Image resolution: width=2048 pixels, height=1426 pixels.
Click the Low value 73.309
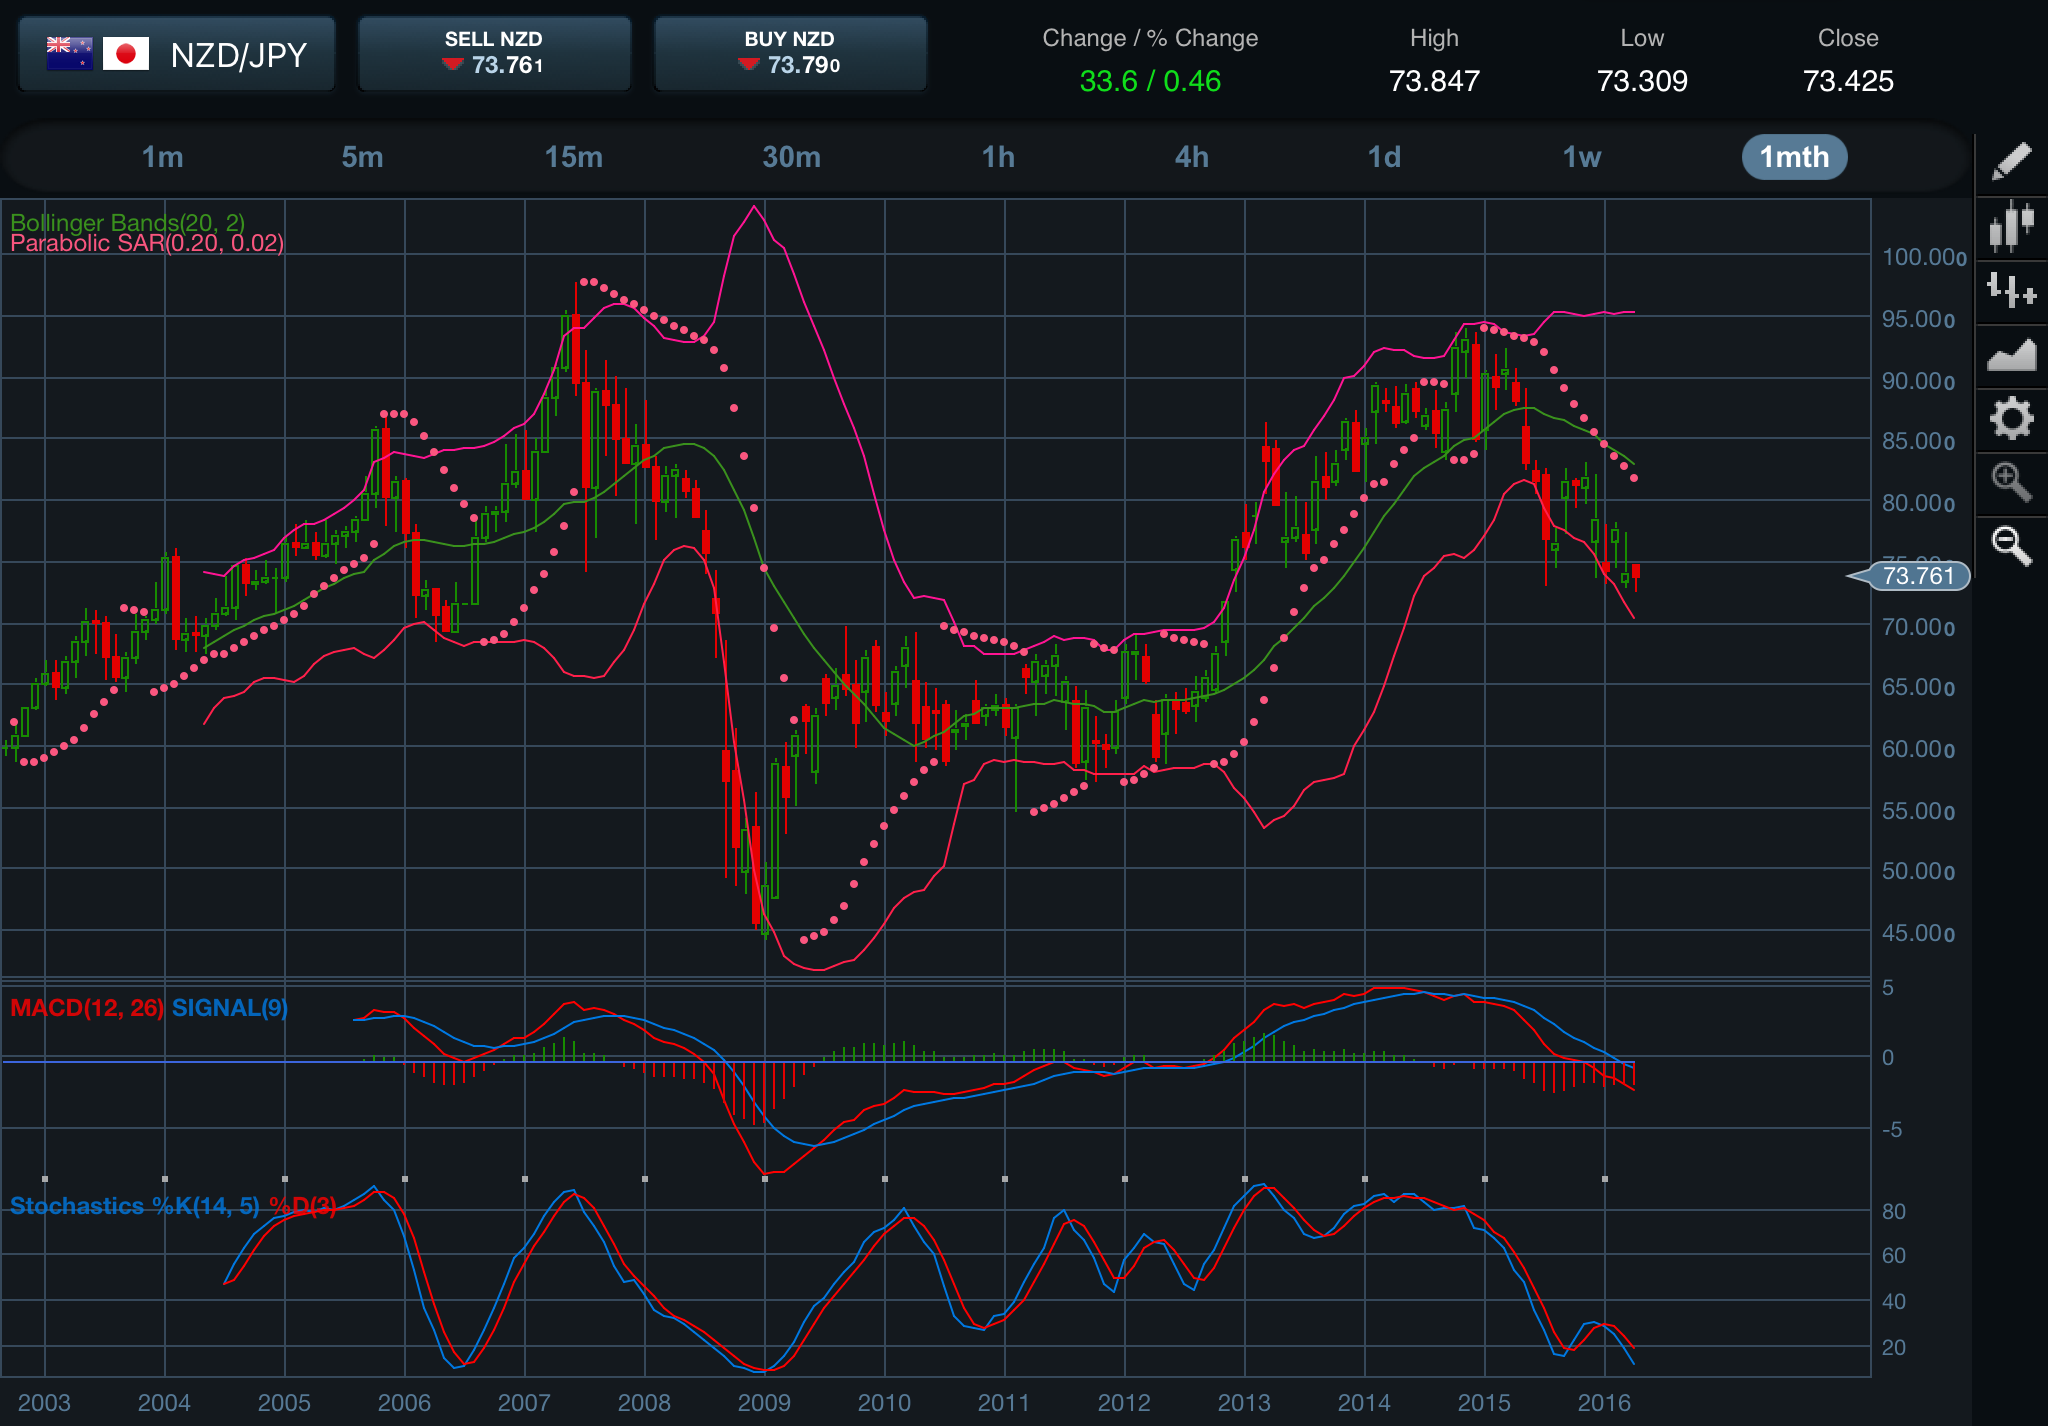point(1642,81)
